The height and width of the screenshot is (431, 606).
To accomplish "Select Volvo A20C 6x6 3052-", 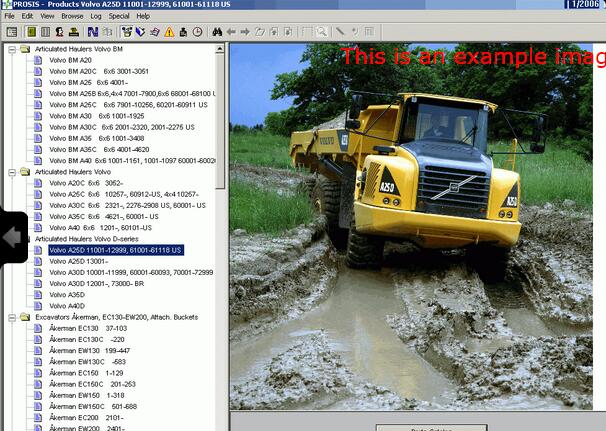I will click(86, 183).
